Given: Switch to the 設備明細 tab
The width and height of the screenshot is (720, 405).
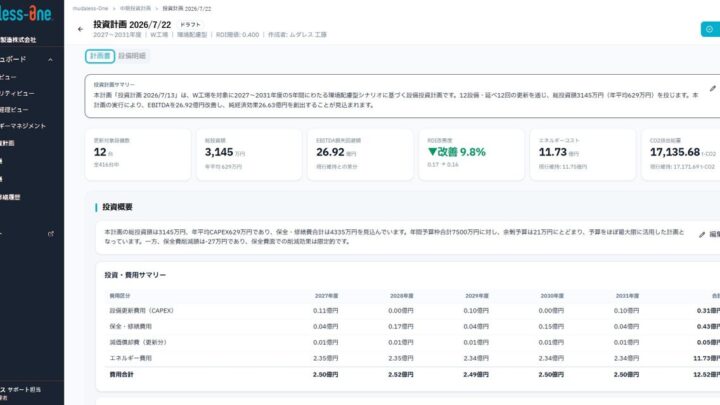Looking at the screenshot, I should [132, 56].
